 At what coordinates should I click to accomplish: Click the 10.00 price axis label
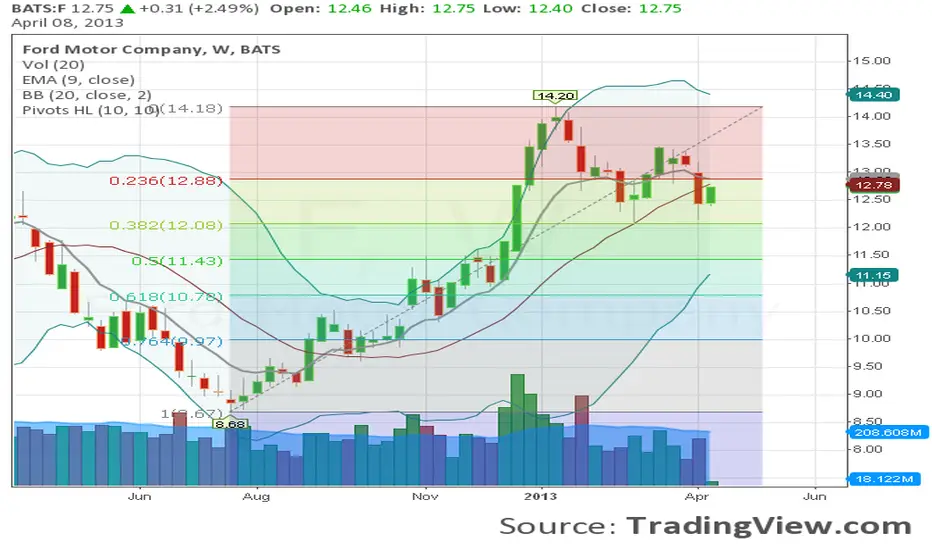pos(872,338)
